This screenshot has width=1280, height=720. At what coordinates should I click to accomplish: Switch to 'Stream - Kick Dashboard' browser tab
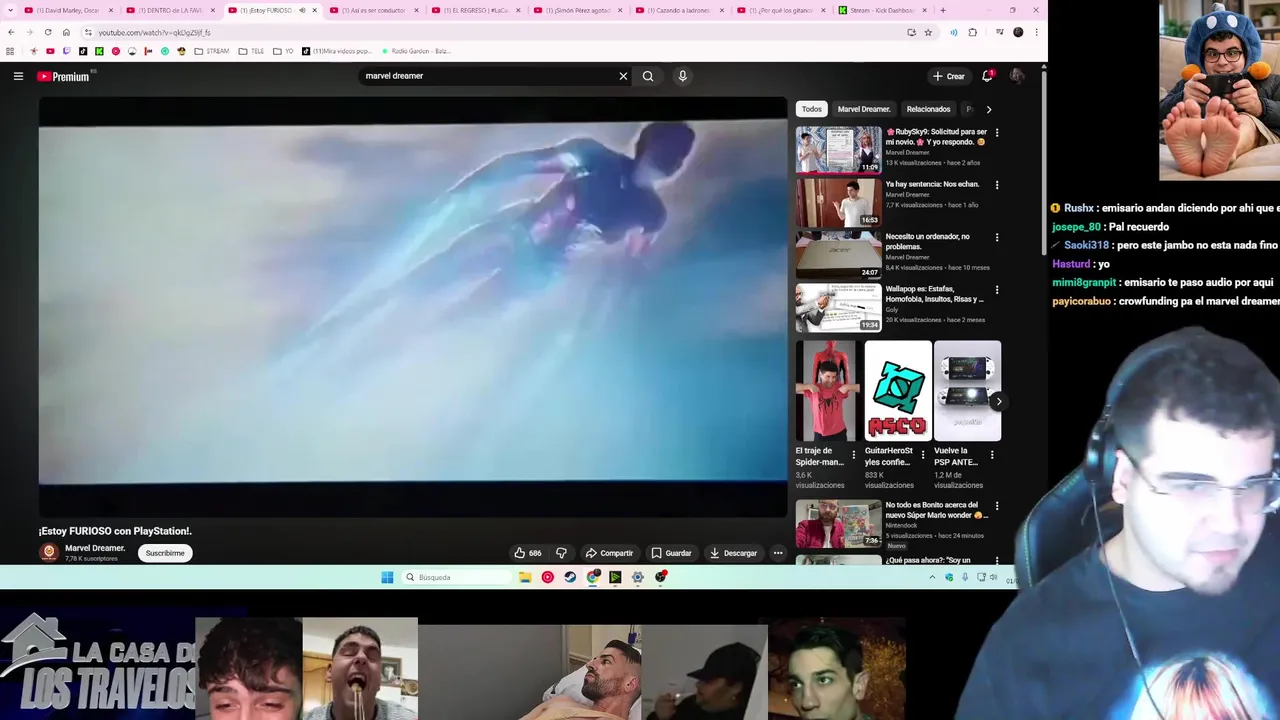884,10
